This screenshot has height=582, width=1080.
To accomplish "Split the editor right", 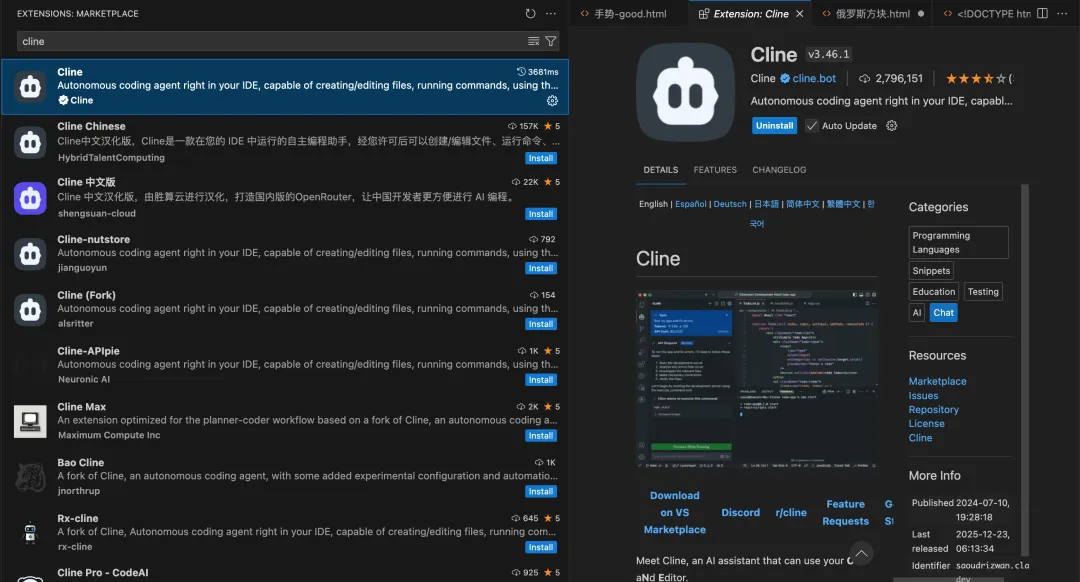I will tap(1042, 14).
